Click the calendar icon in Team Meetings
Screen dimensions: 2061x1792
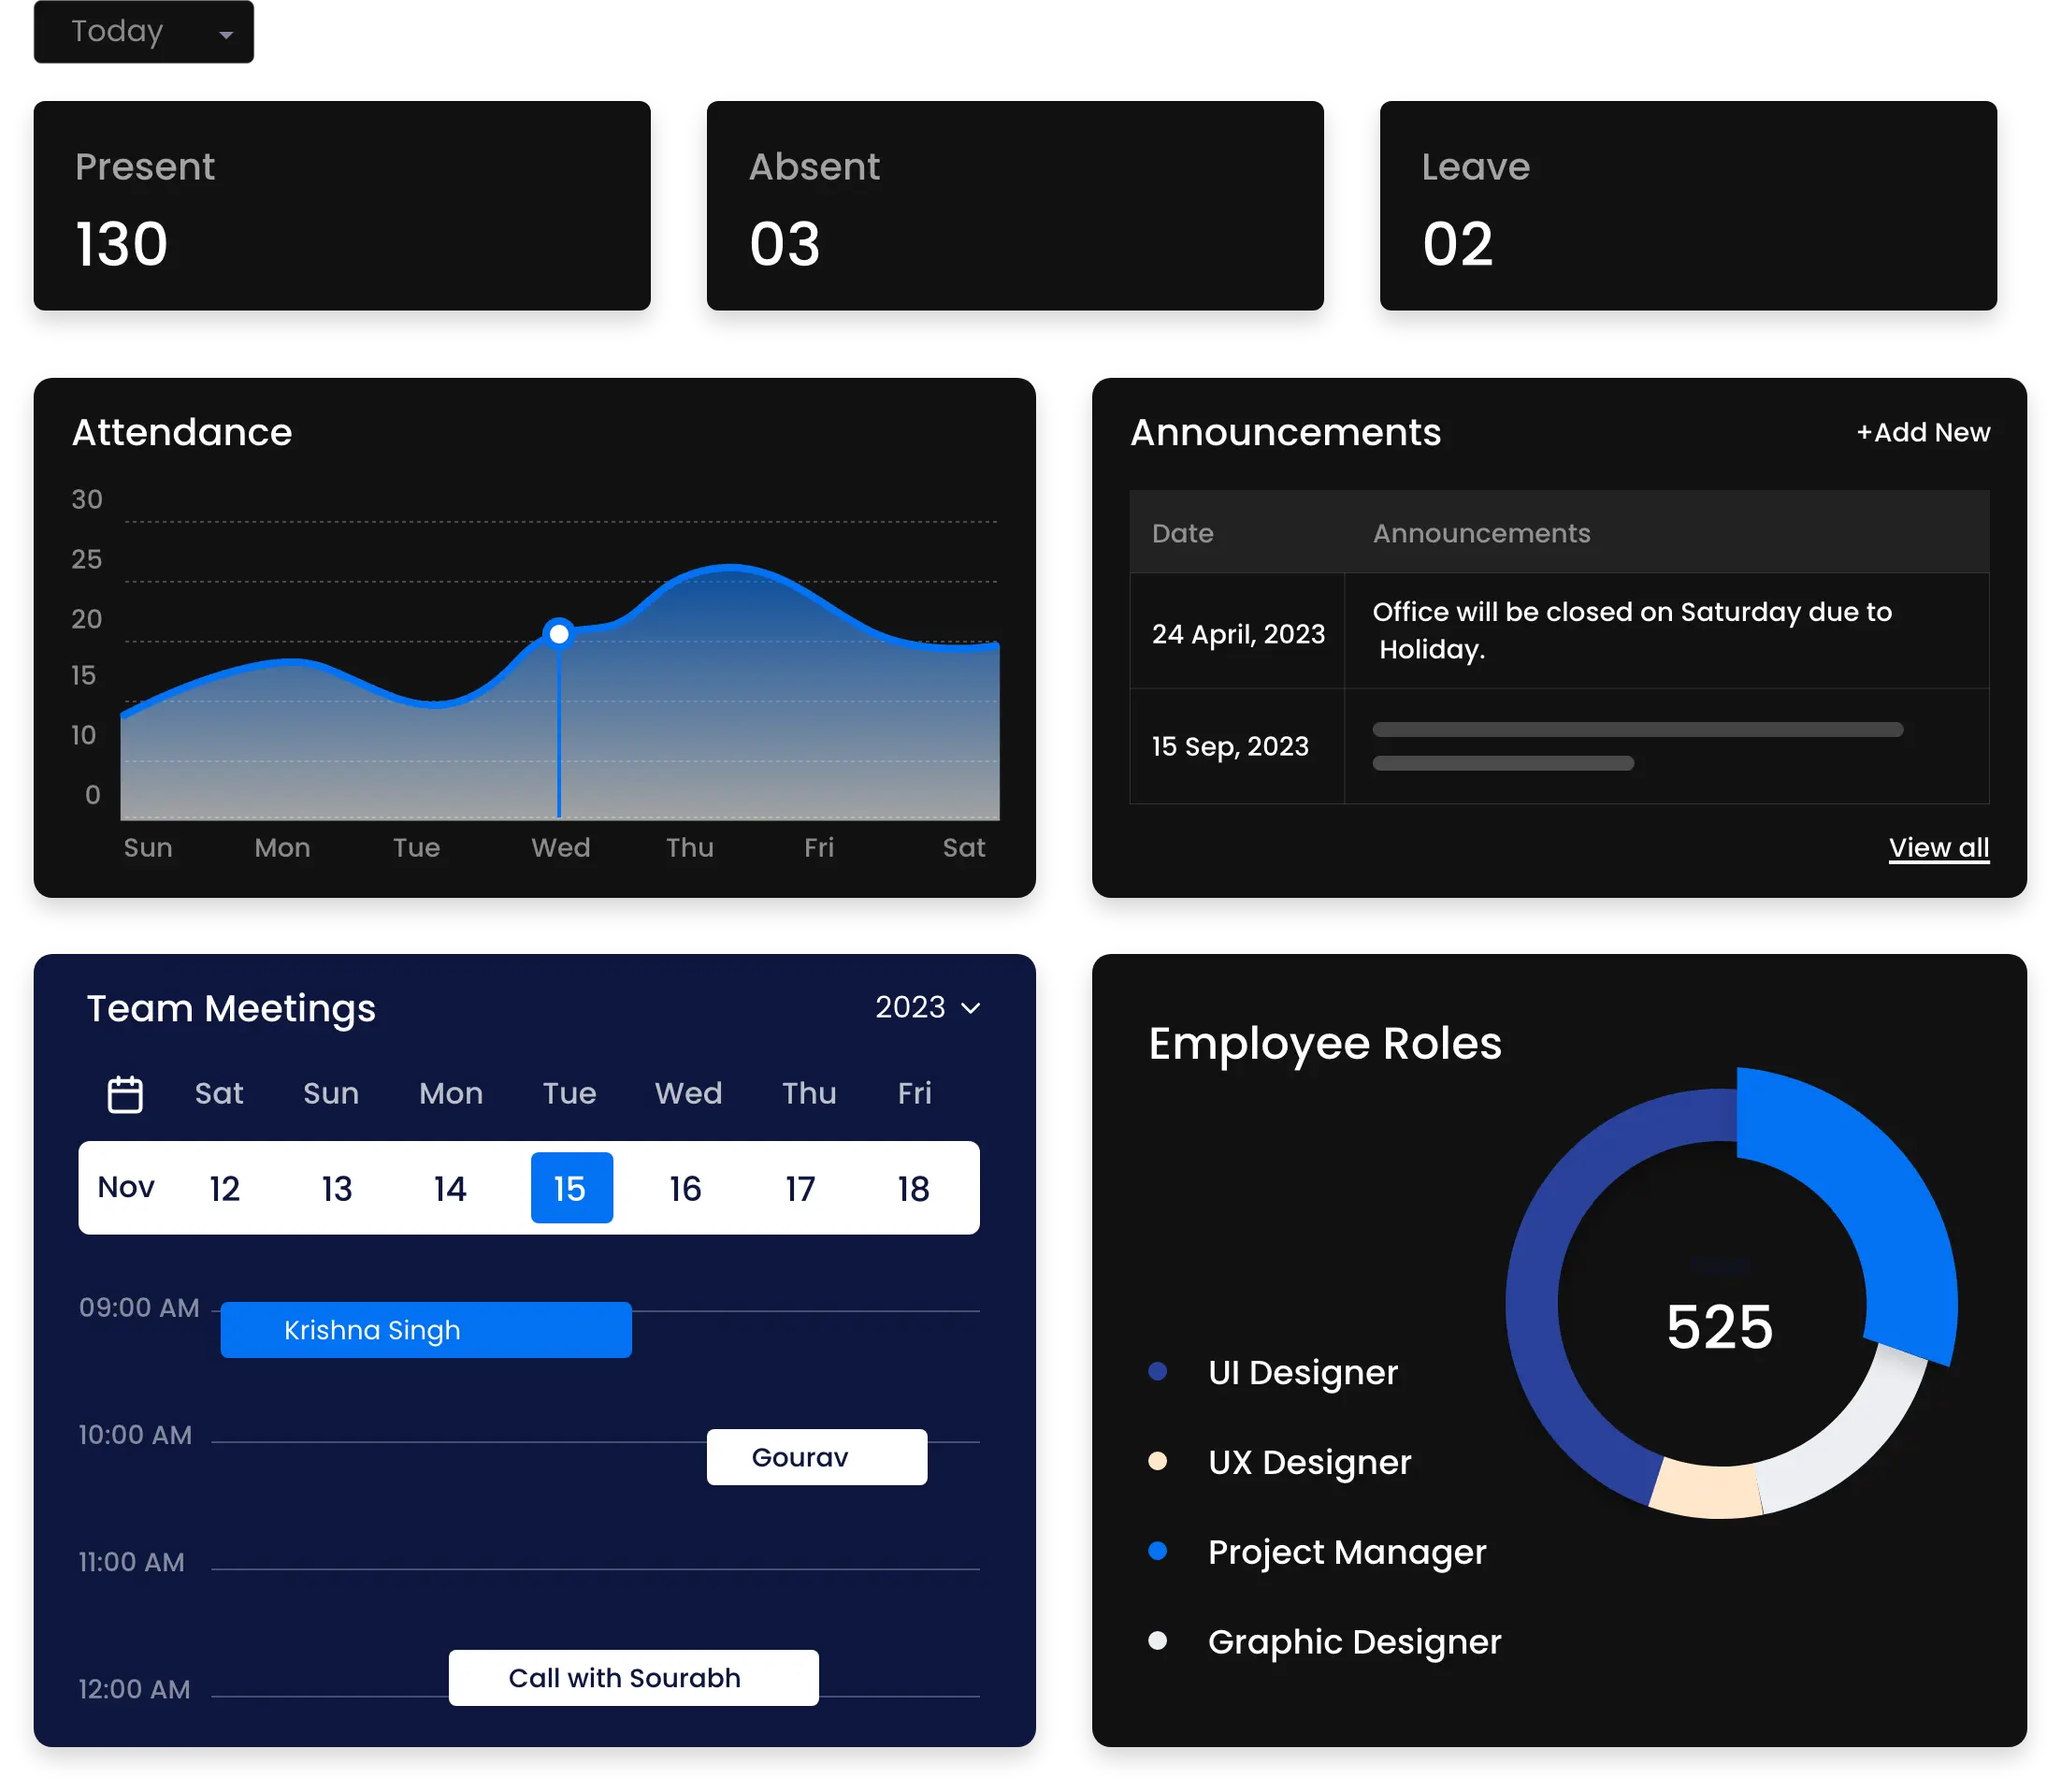[125, 1093]
